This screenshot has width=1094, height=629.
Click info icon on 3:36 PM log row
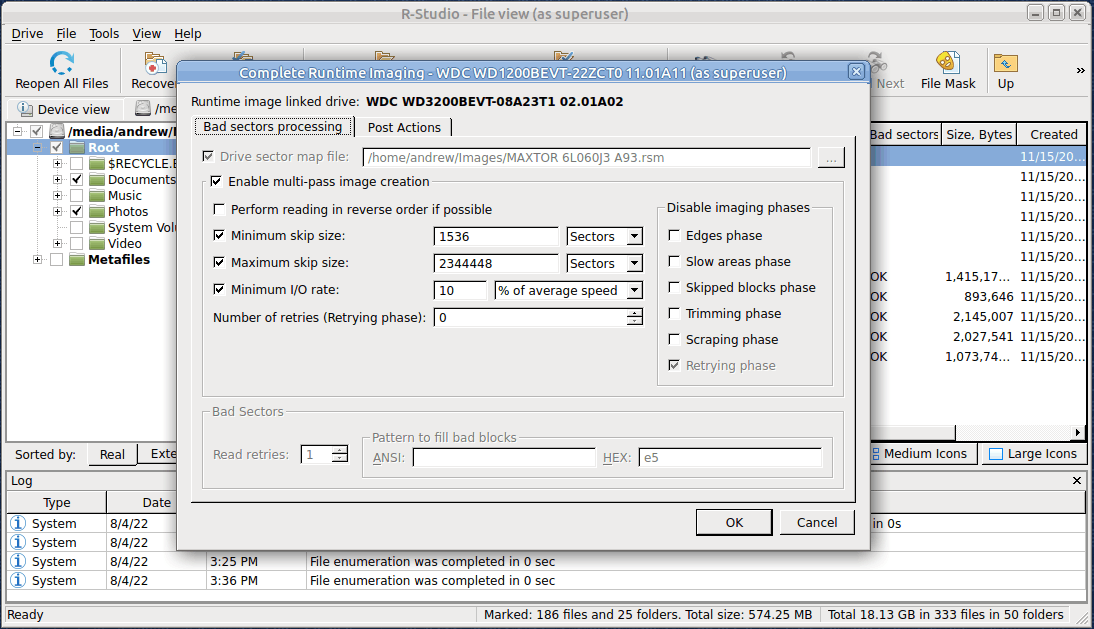pos(18,580)
